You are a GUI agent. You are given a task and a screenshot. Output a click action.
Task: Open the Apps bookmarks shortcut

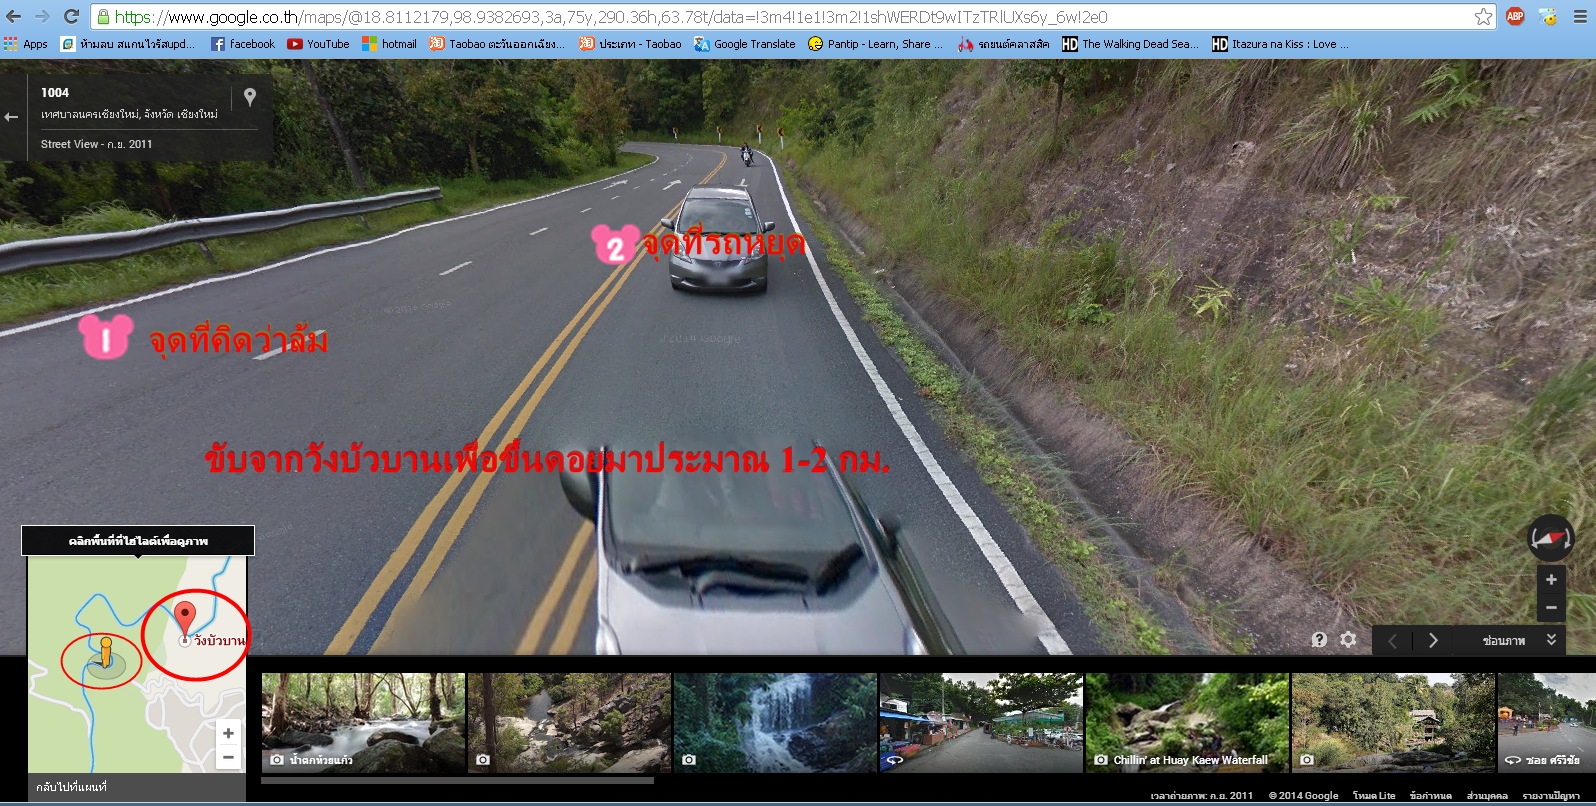pyautogui.click(x=26, y=44)
